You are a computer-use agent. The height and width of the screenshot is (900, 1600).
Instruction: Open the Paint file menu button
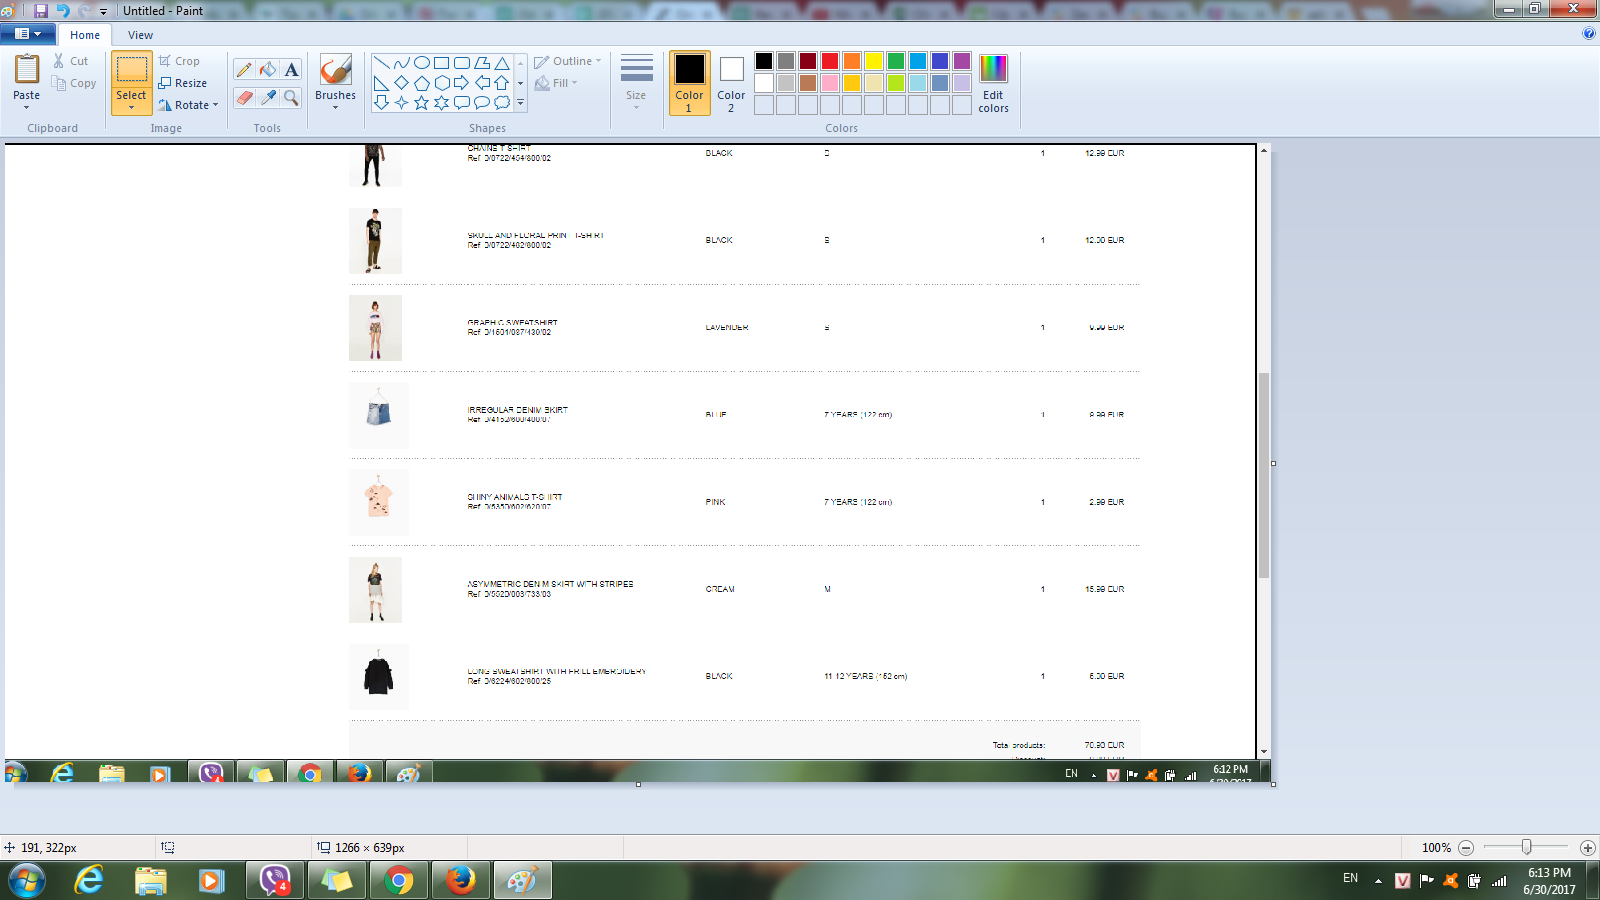click(27, 34)
